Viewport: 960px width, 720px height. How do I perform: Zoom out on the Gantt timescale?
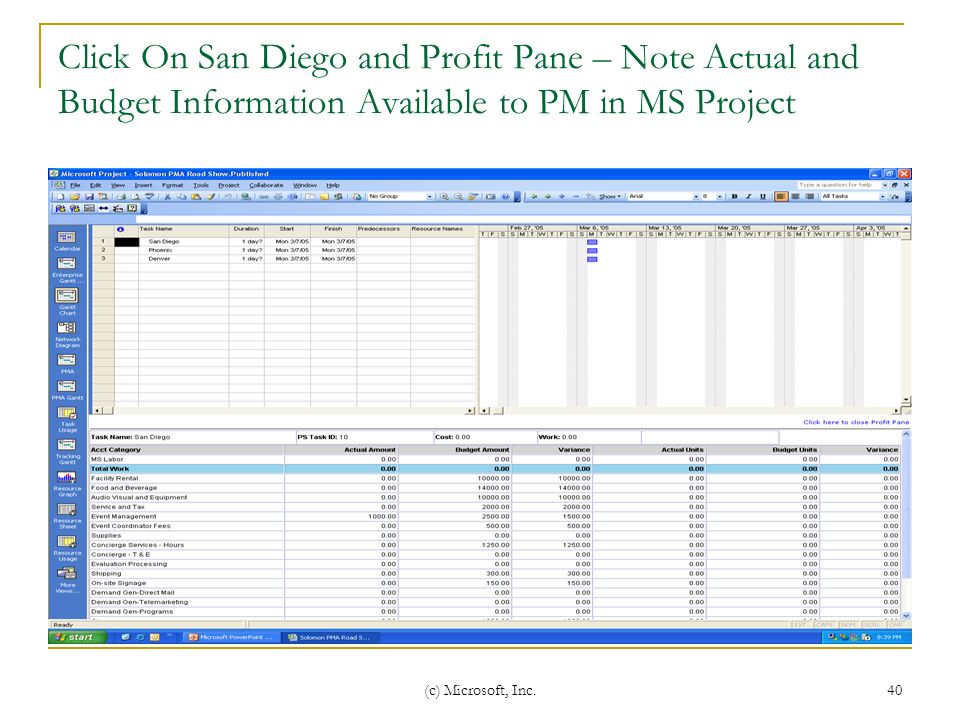pyautogui.click(x=459, y=197)
